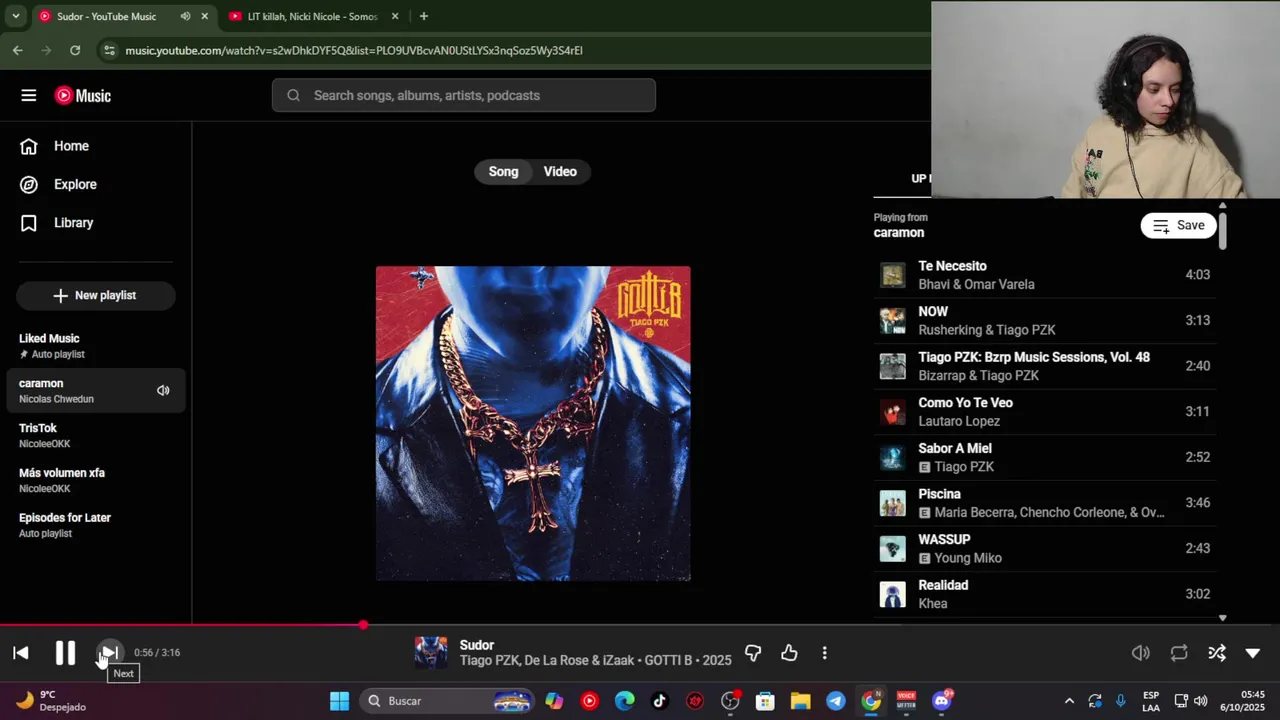Pause the current song
1280x720 pixels.
(x=65, y=653)
